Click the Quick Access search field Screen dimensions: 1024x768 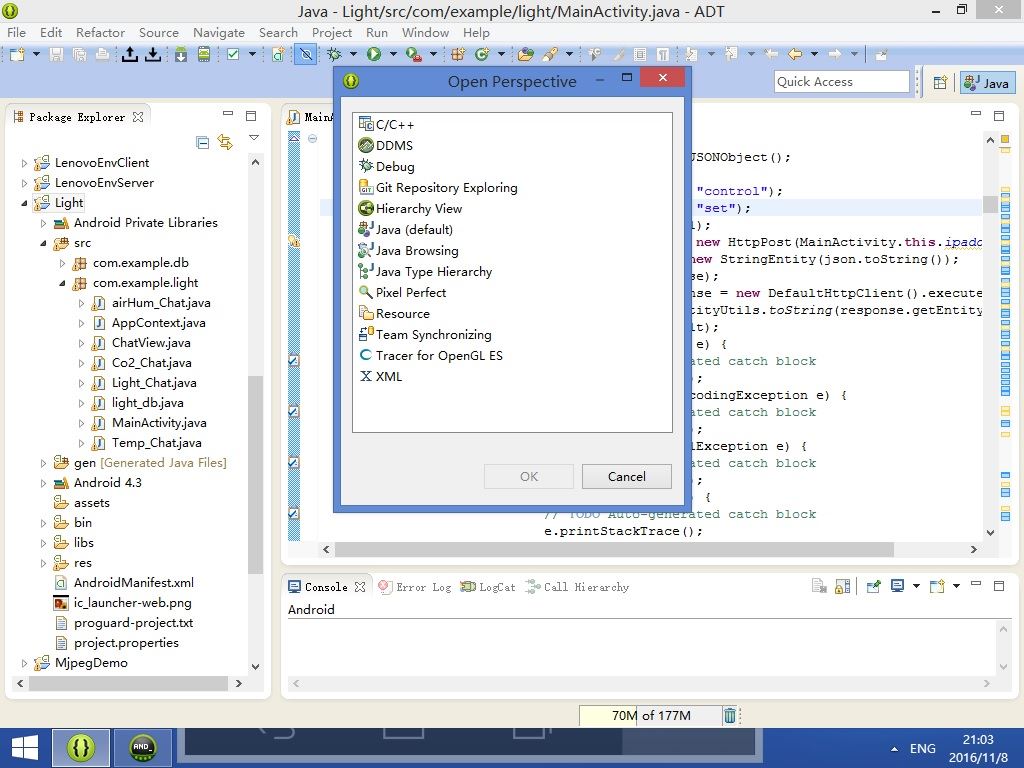(842, 82)
